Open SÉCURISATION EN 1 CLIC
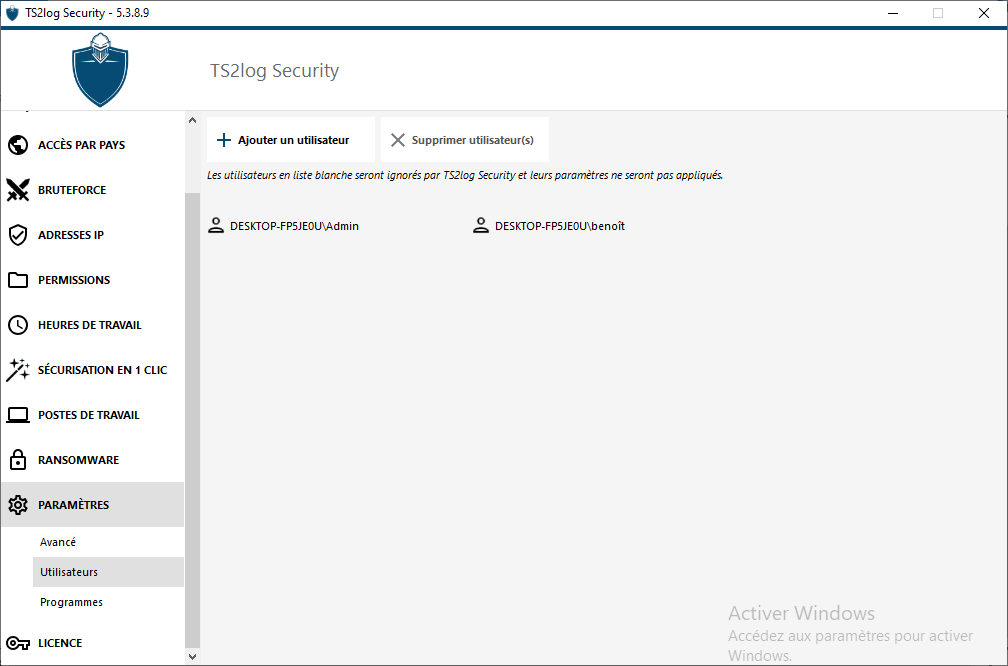 93,370
